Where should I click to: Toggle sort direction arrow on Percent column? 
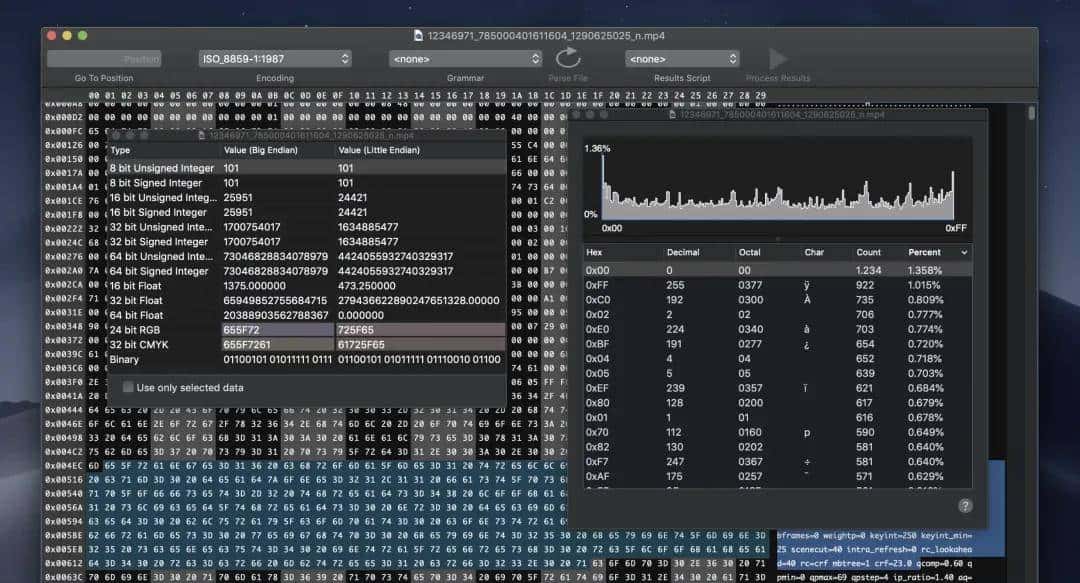click(964, 253)
